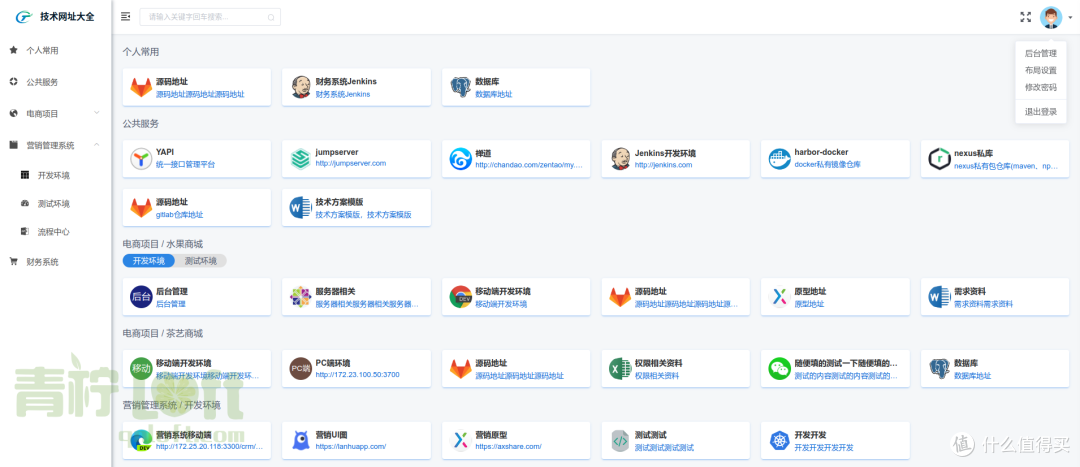The height and width of the screenshot is (467, 1080).
Task: Click the 营销UI图 monster icon
Action: click(x=301, y=441)
